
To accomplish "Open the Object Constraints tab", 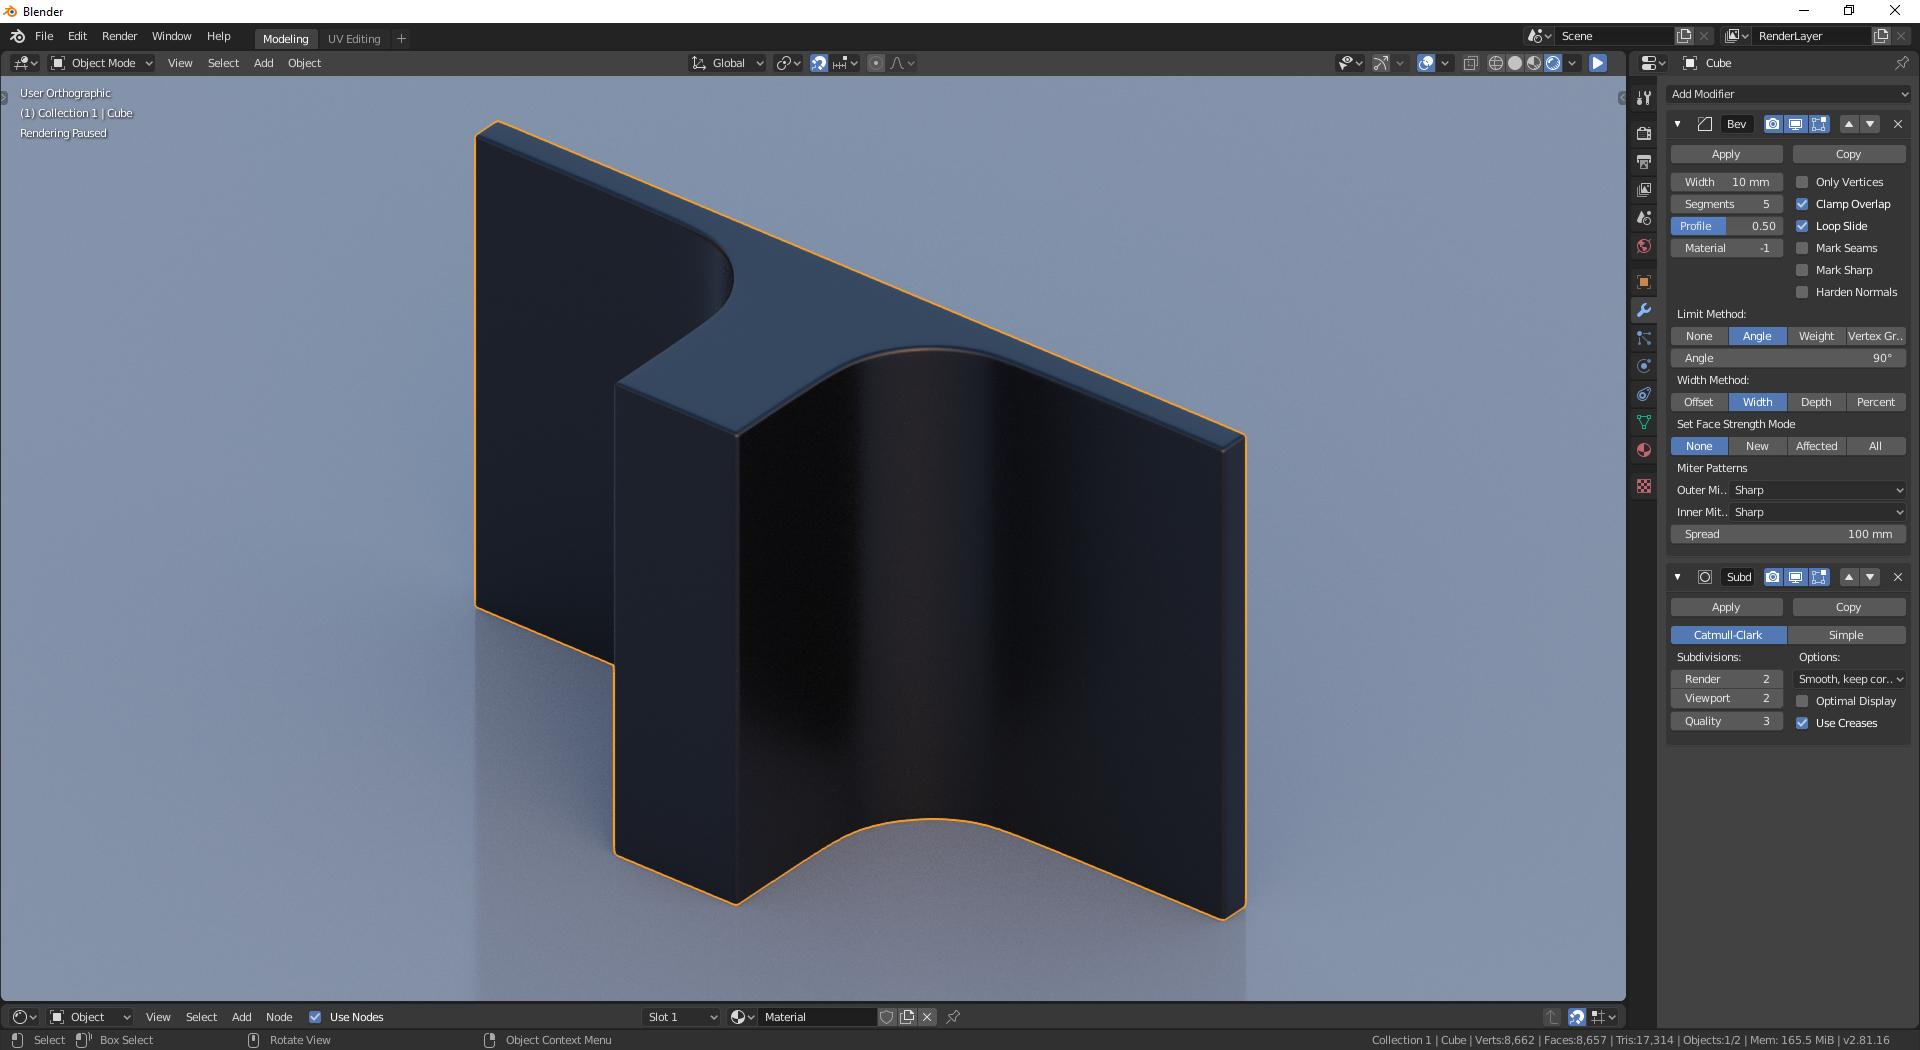I will click(1643, 394).
